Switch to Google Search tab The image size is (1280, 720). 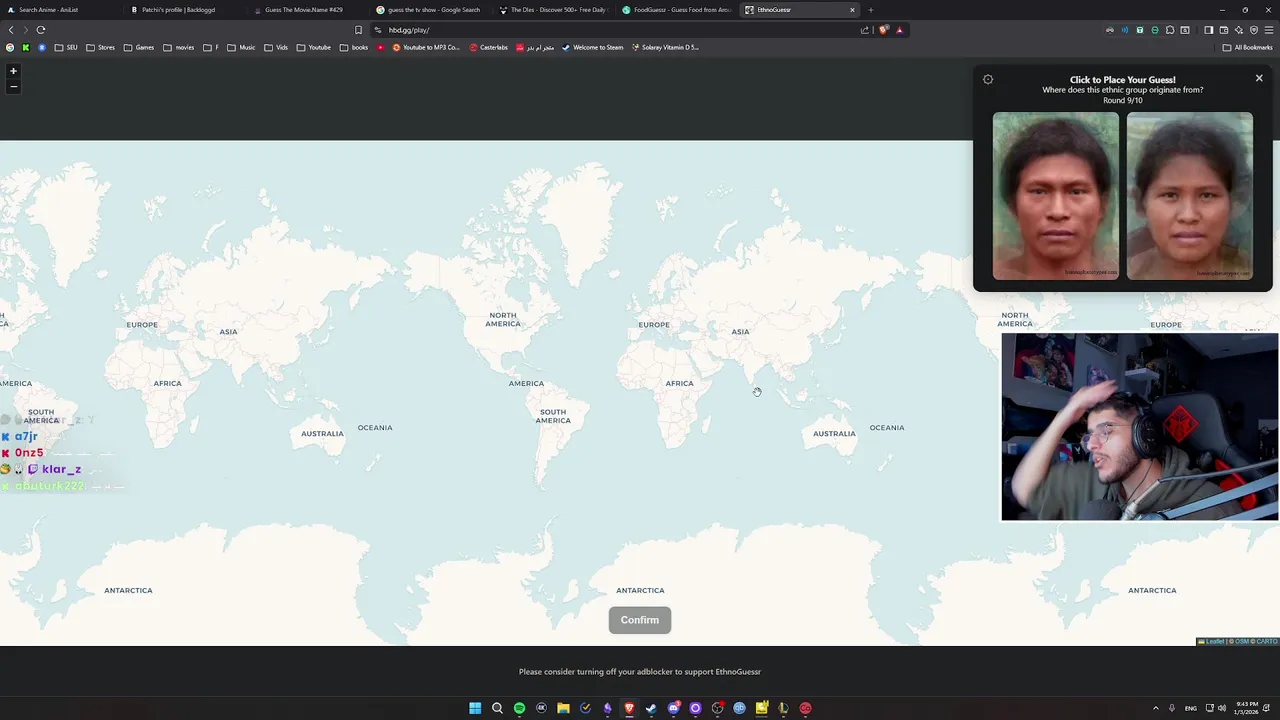click(x=429, y=10)
